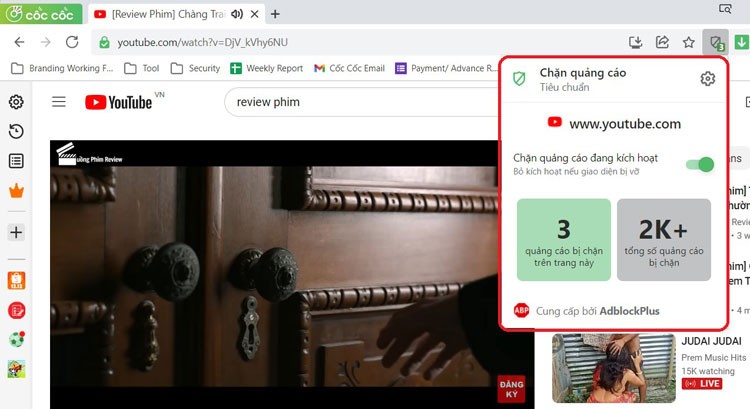Bookmark this page with the star icon
Viewport: 750px width, 409px height.
tap(688, 43)
